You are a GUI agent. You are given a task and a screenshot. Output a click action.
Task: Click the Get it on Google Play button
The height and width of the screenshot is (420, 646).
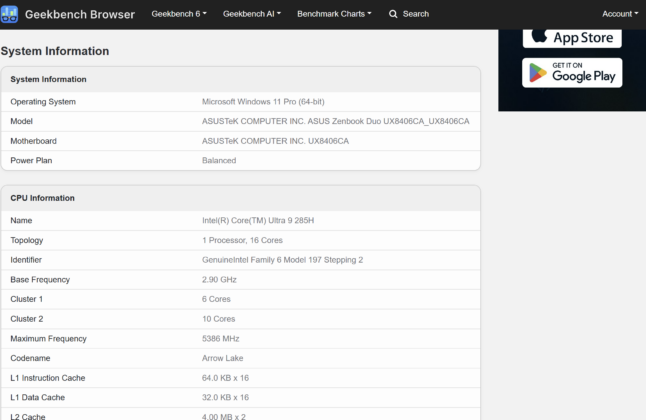coord(572,73)
